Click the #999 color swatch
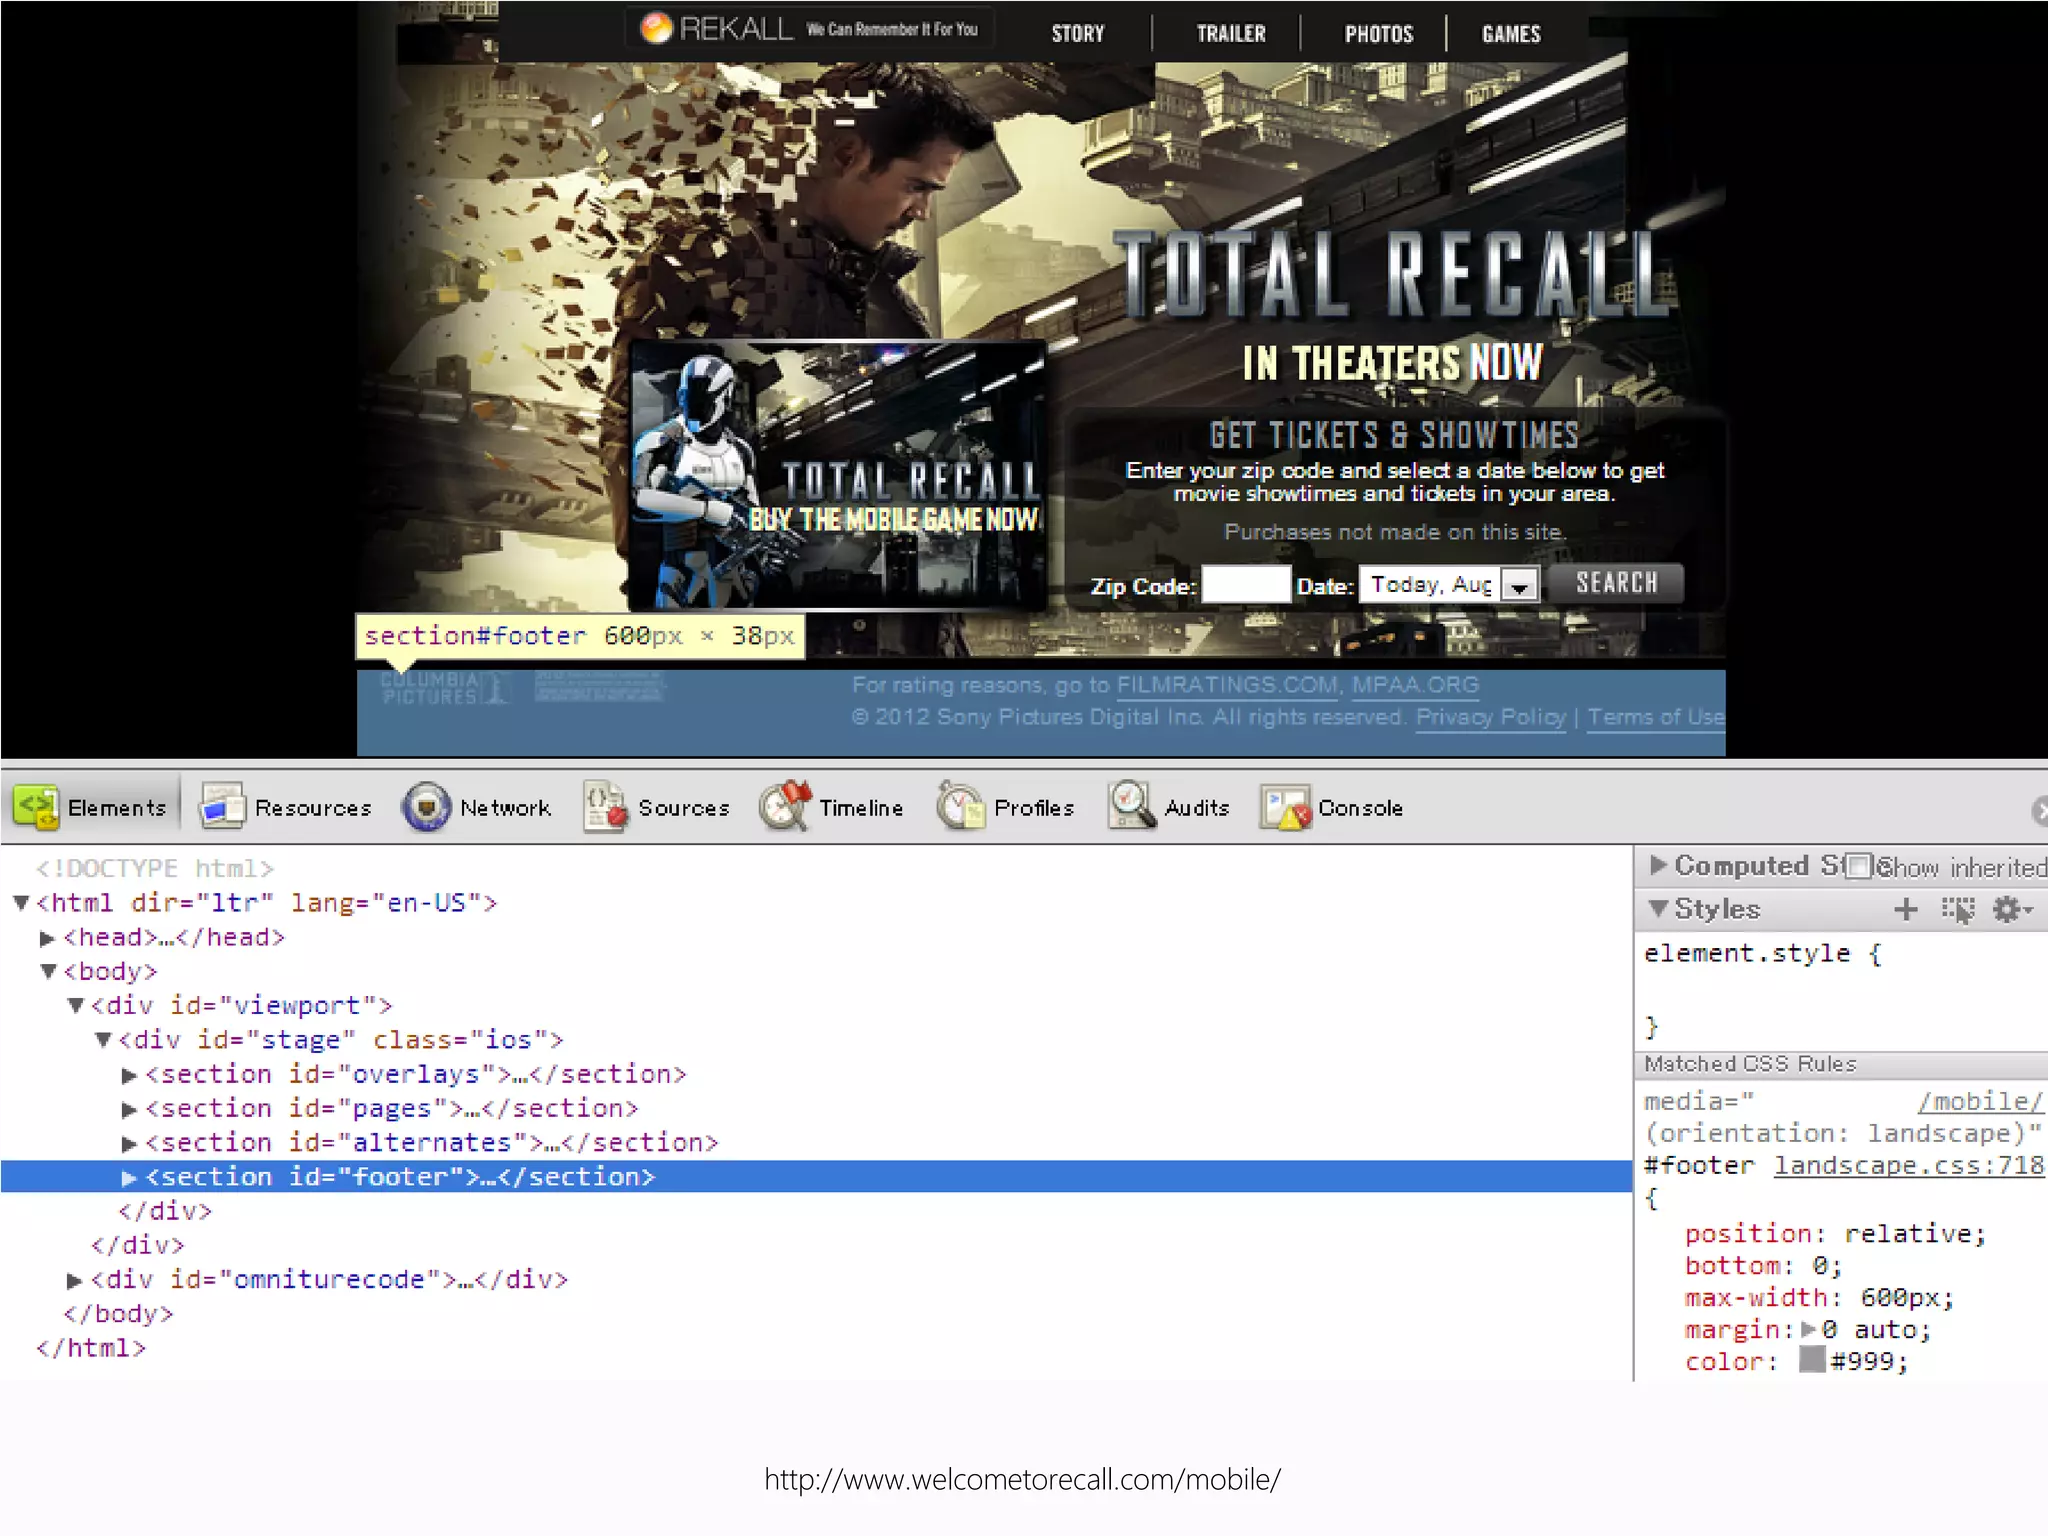 1812,1359
